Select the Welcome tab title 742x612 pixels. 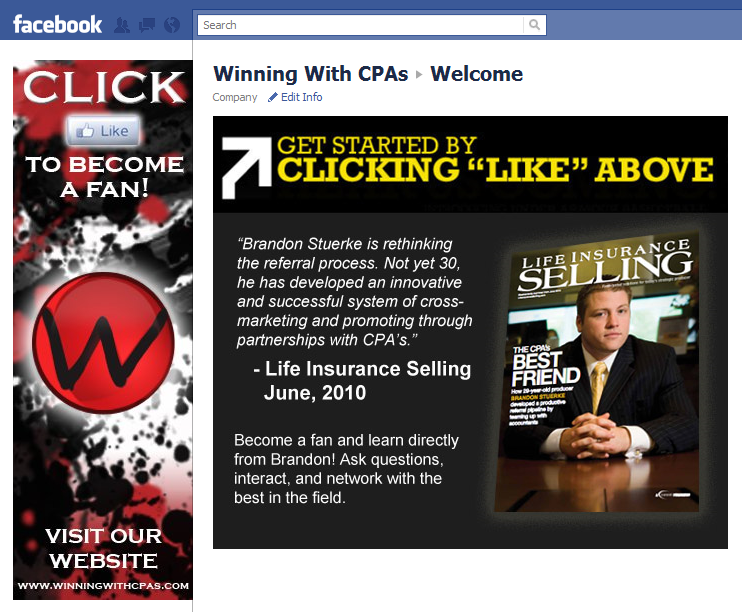[x=477, y=74]
